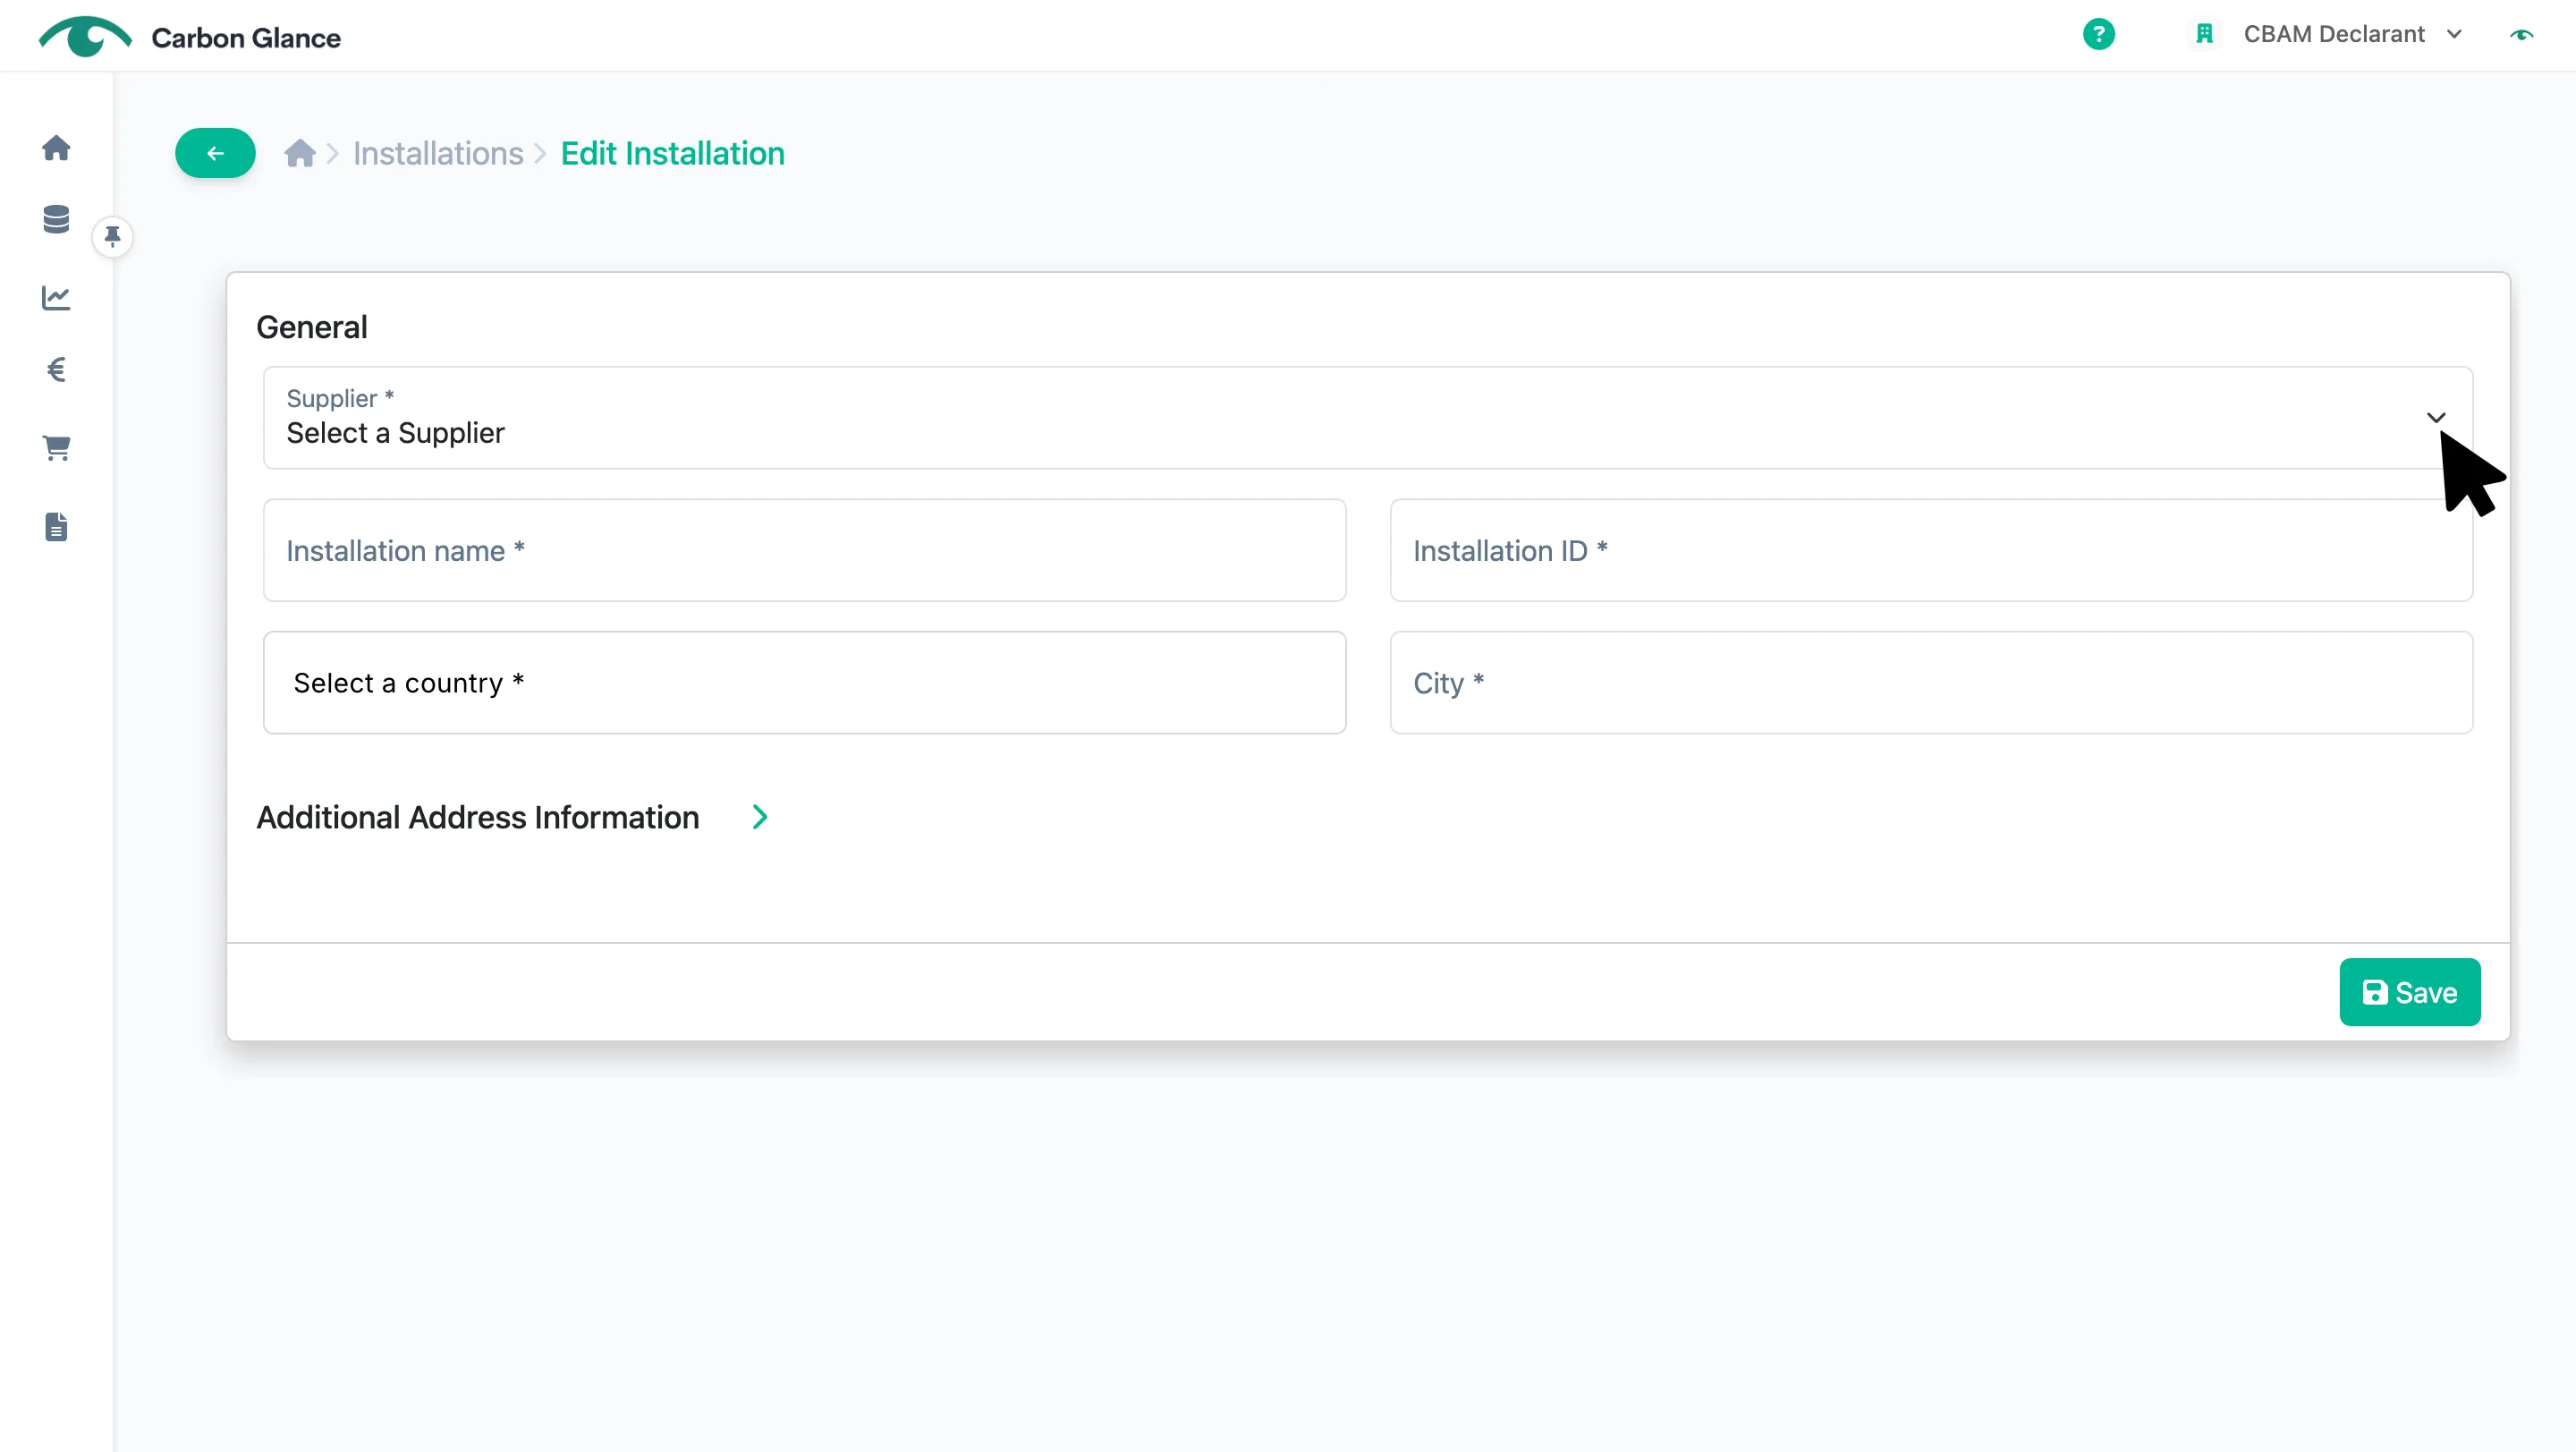Open the database sidebar icon
The image size is (2576, 1452).
point(56,219)
